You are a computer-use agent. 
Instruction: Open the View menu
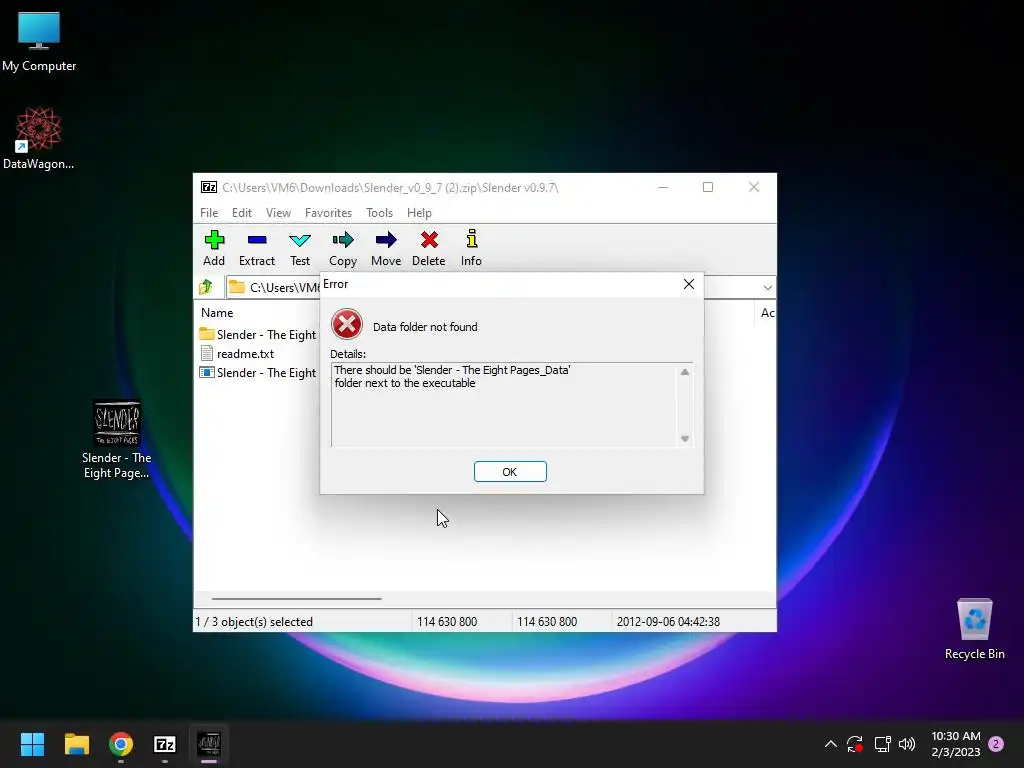click(278, 213)
